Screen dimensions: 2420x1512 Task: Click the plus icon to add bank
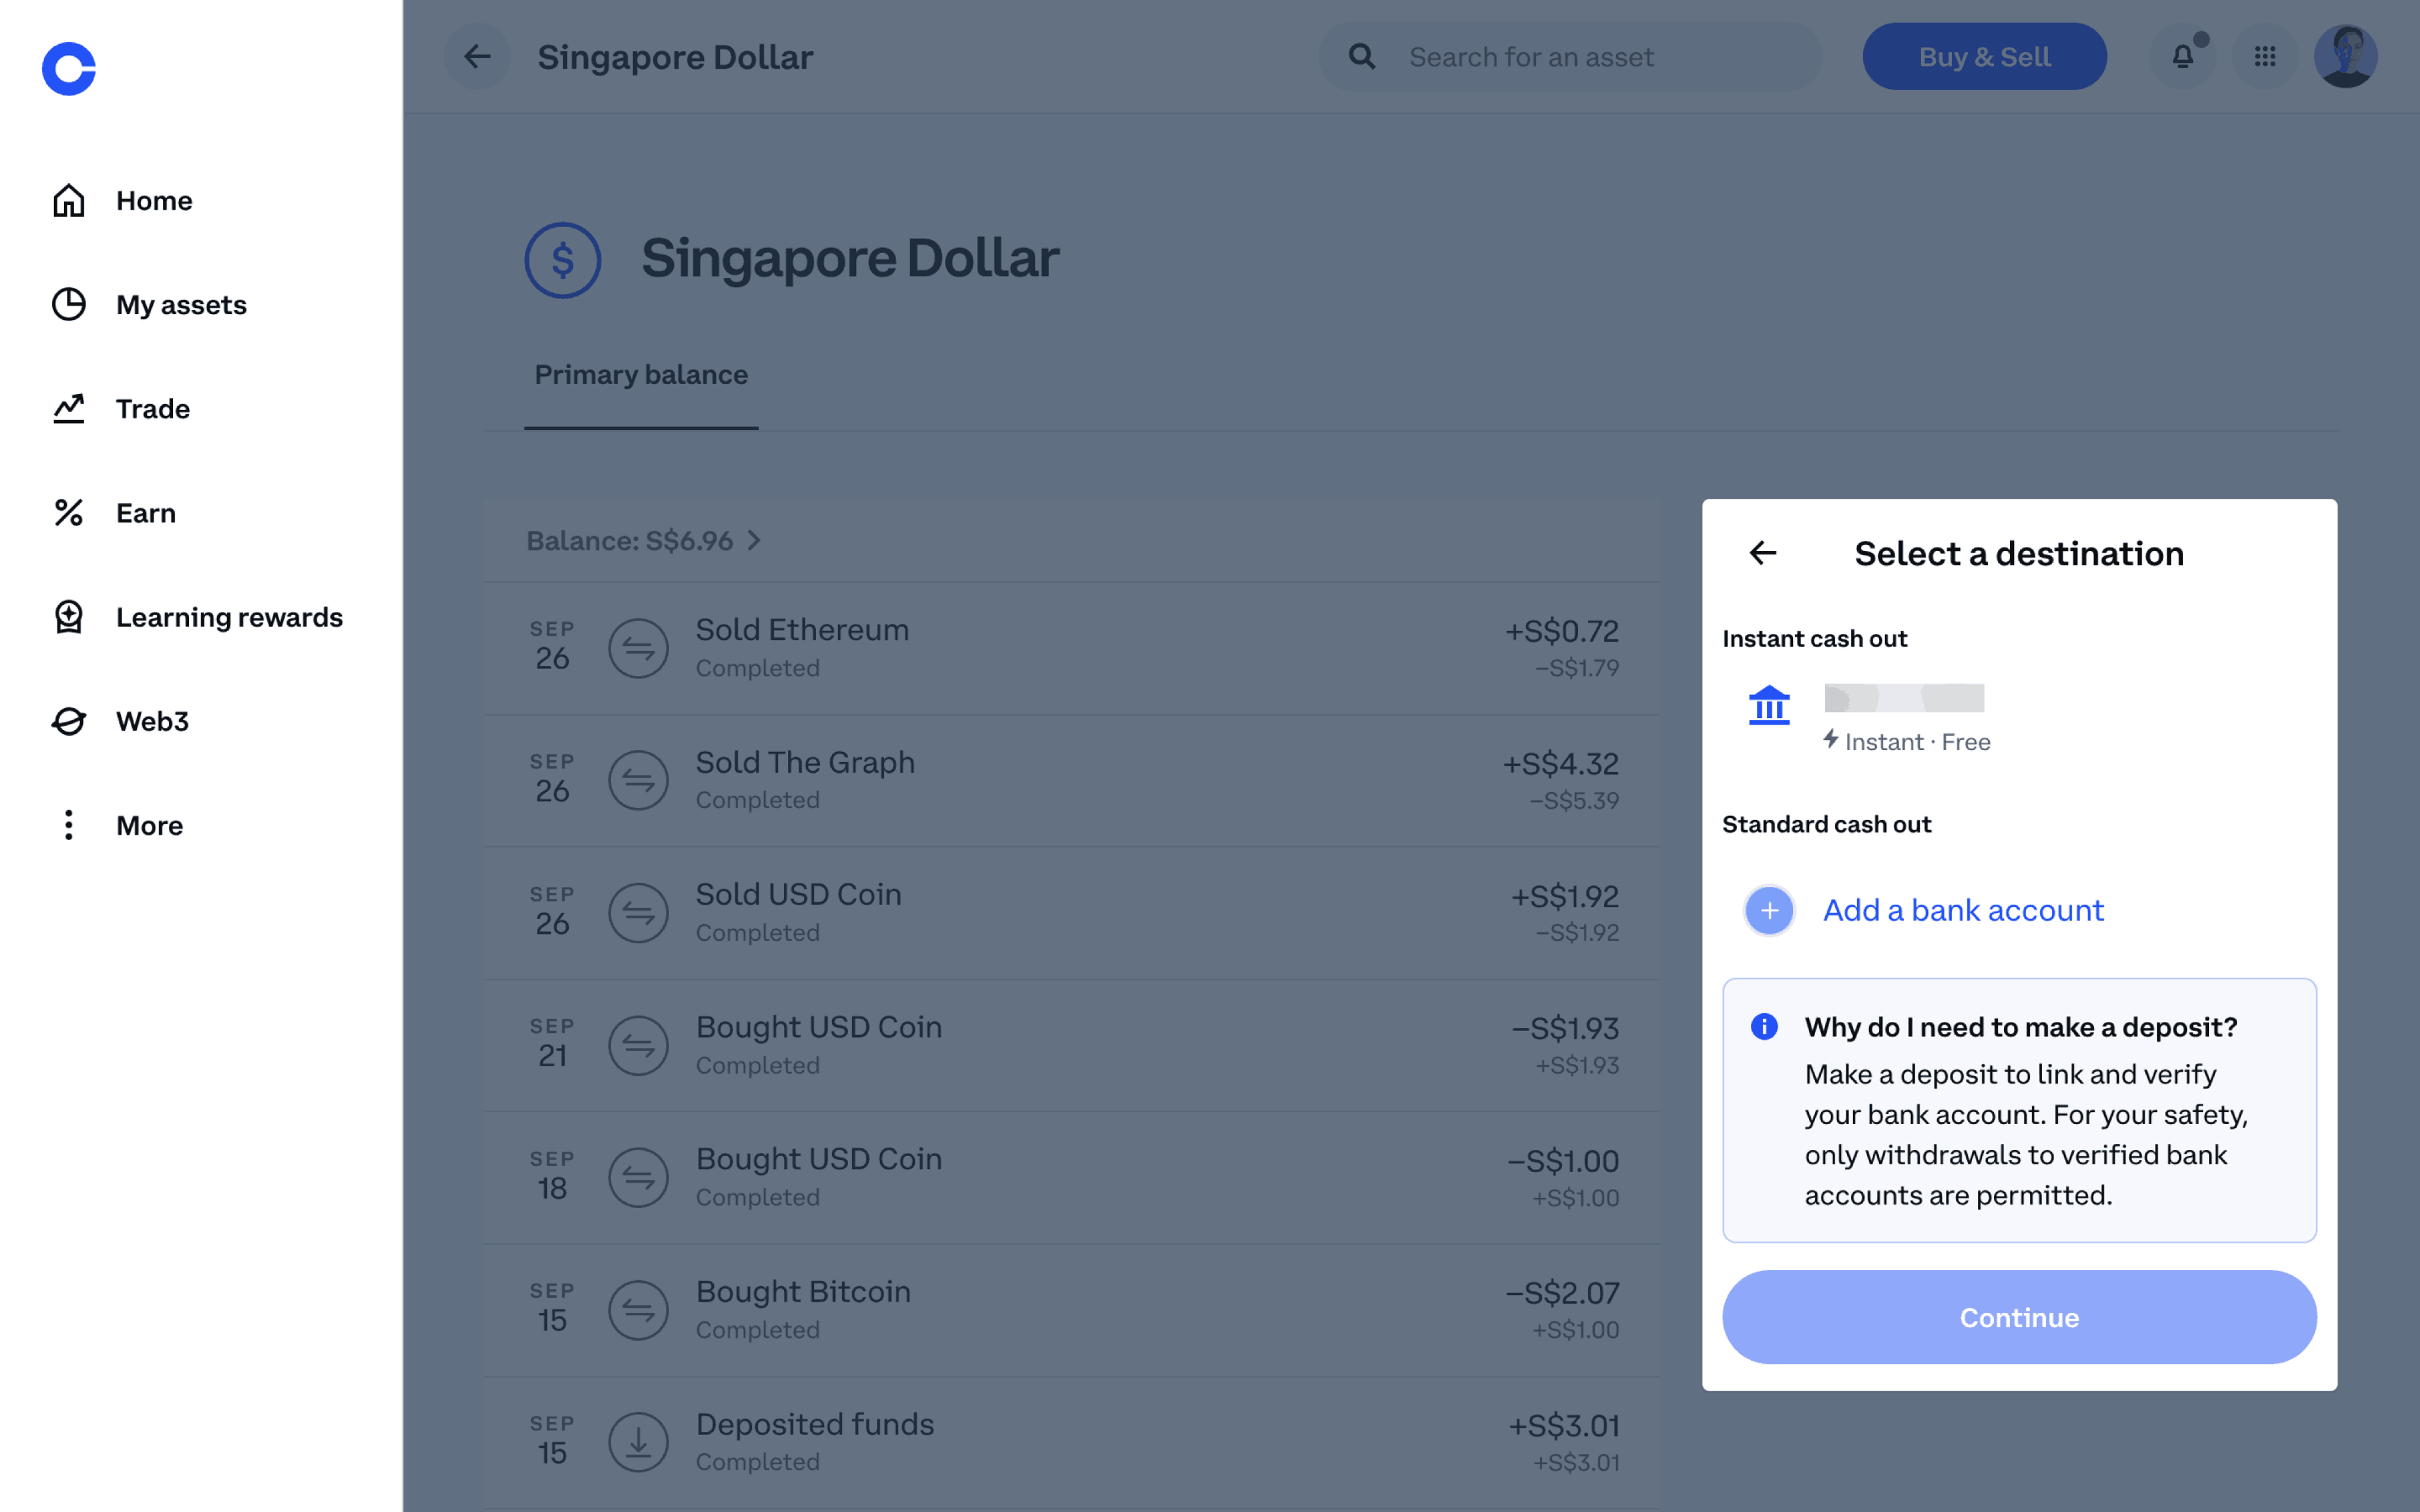point(1769,911)
